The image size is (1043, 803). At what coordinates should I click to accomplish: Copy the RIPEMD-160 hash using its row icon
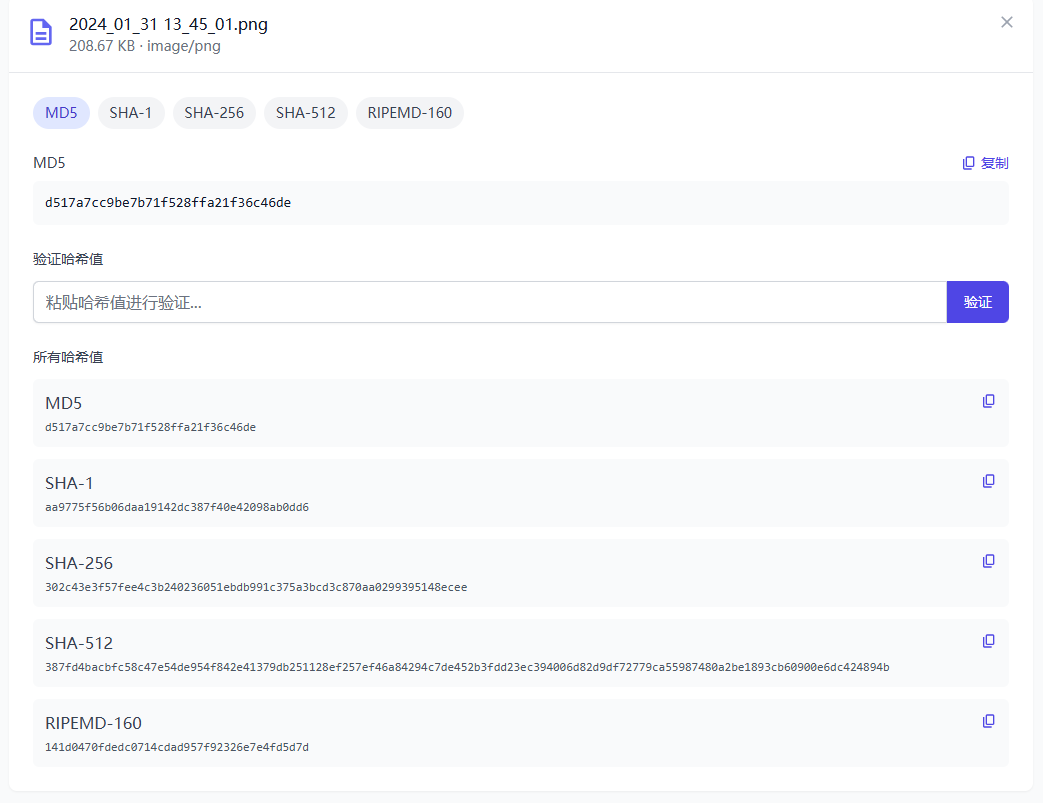tap(988, 721)
